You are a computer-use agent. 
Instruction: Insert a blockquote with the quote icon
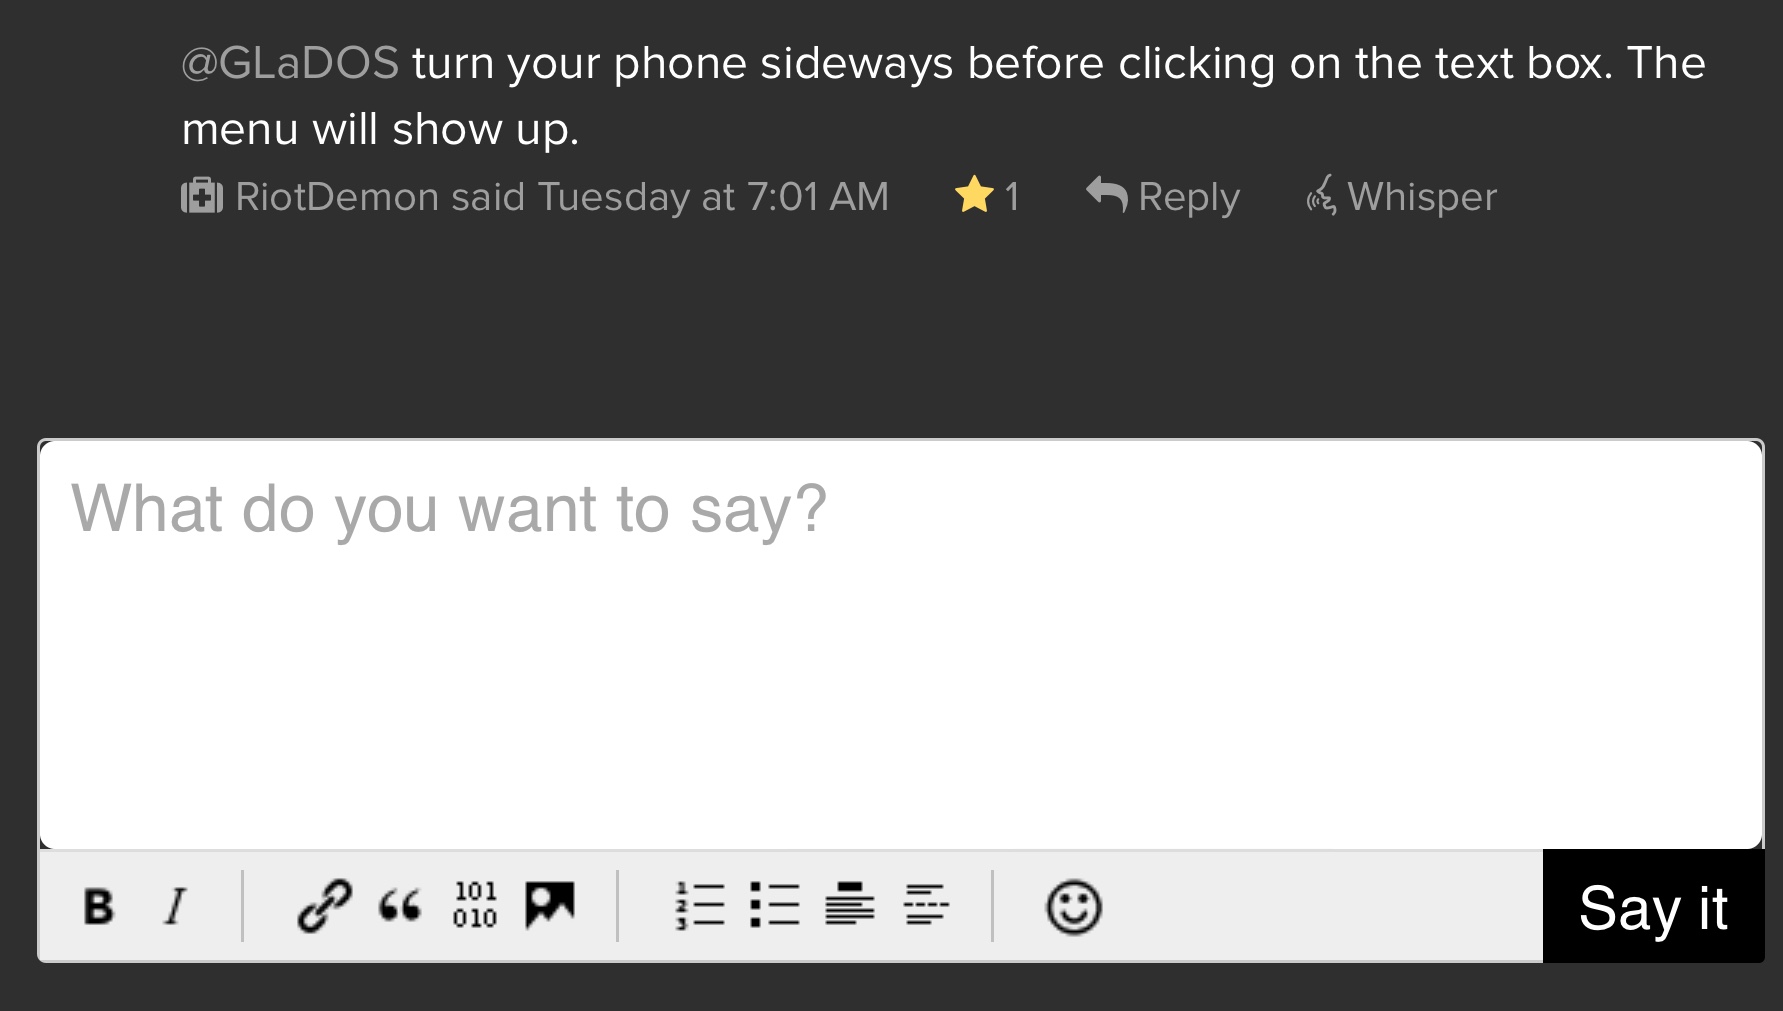pos(399,907)
